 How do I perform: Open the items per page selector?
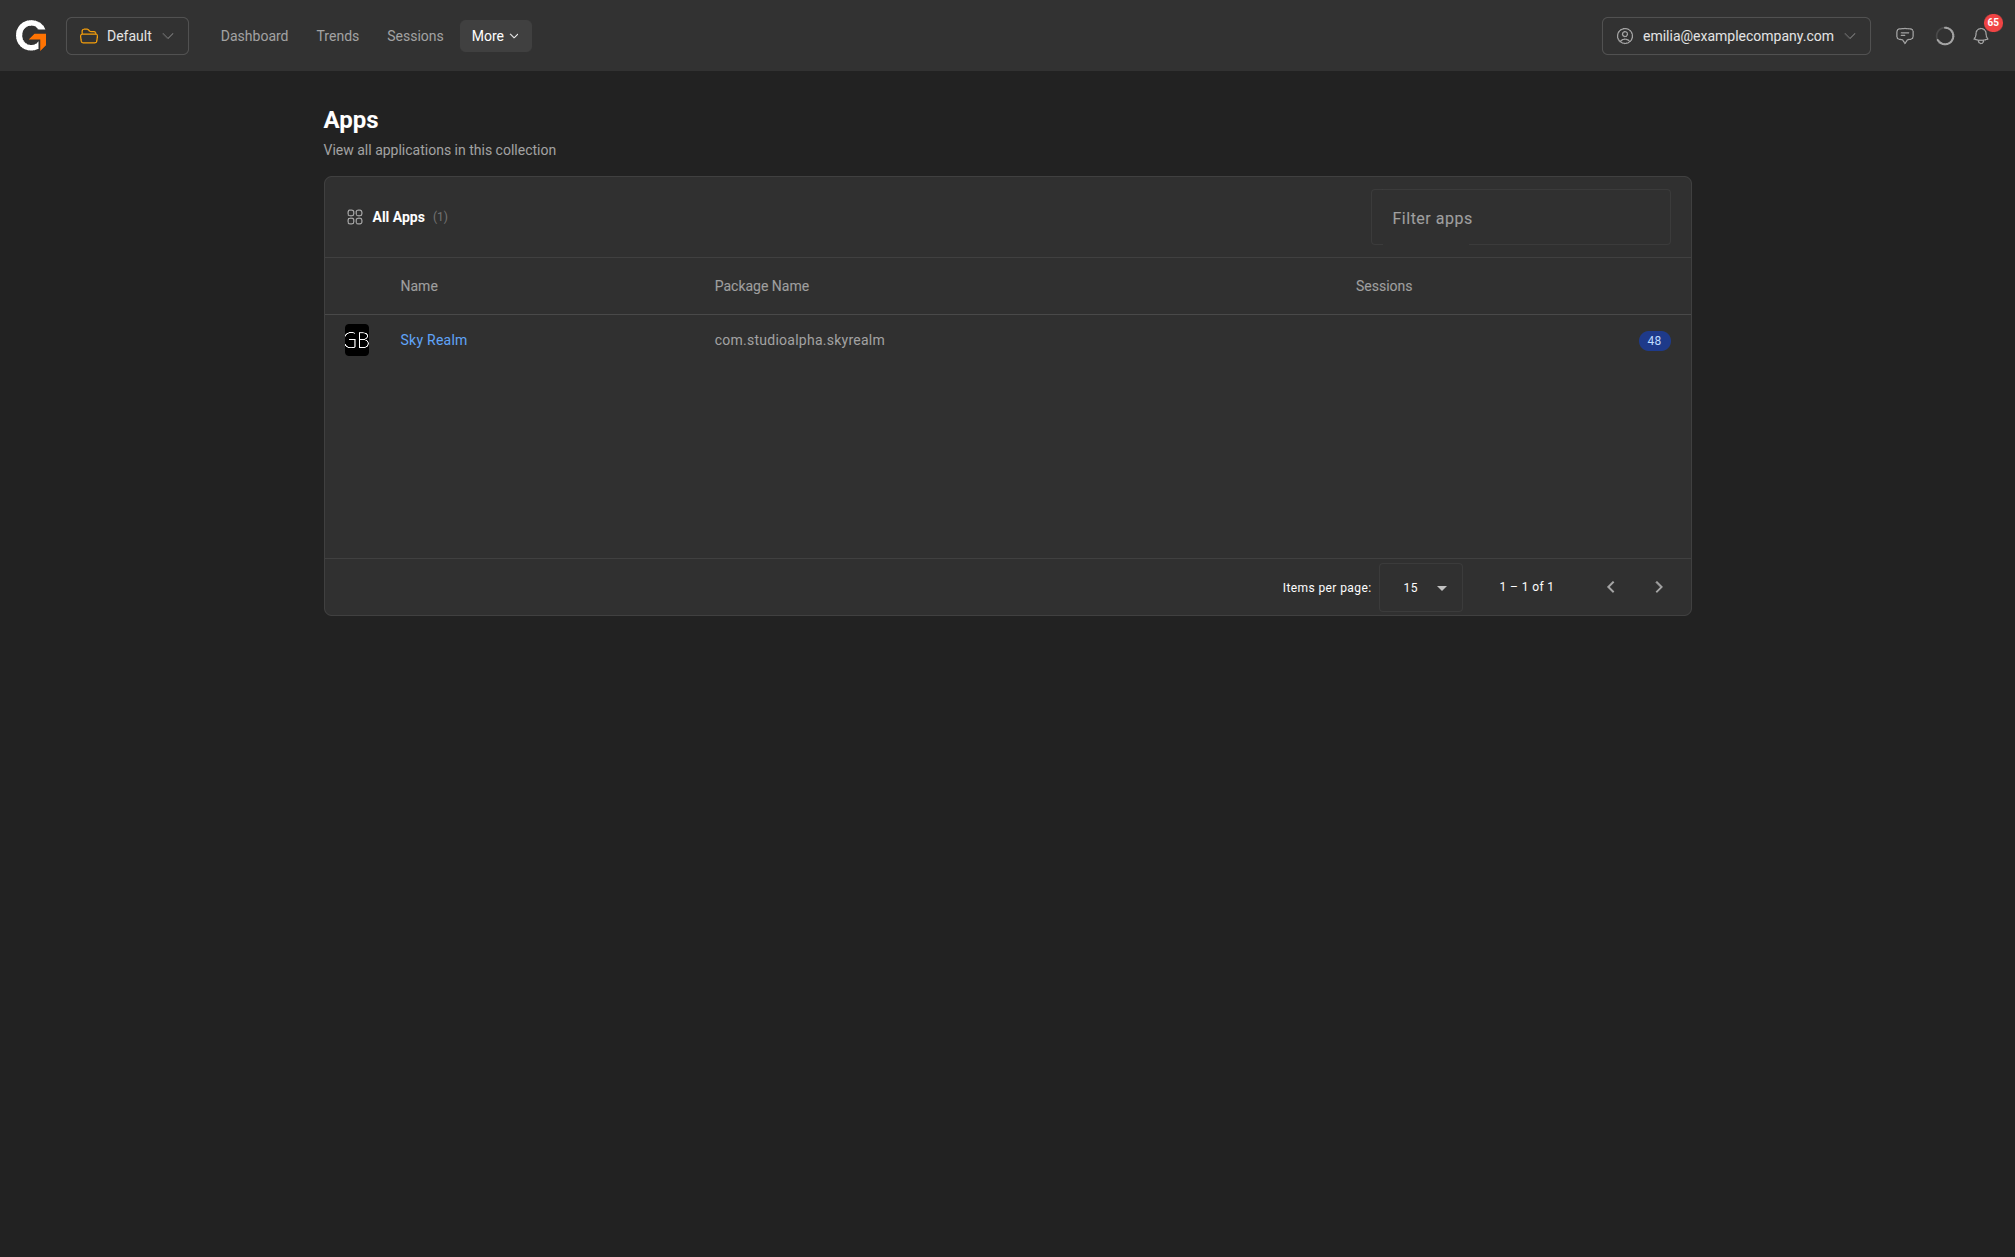[1421, 588]
